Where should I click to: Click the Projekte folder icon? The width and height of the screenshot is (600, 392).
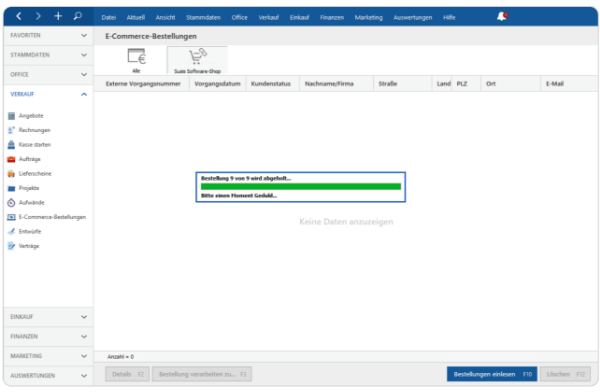point(11,188)
